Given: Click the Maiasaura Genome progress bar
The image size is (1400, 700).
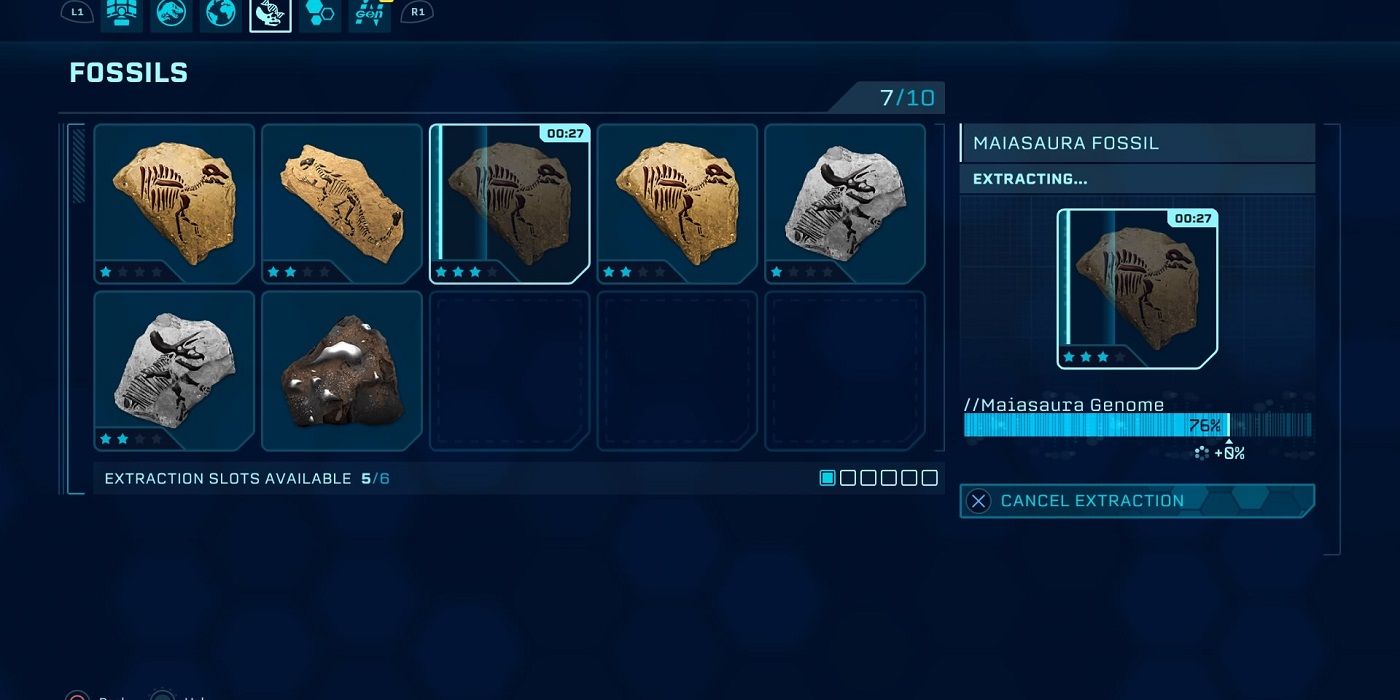Looking at the screenshot, I should tap(1137, 426).
